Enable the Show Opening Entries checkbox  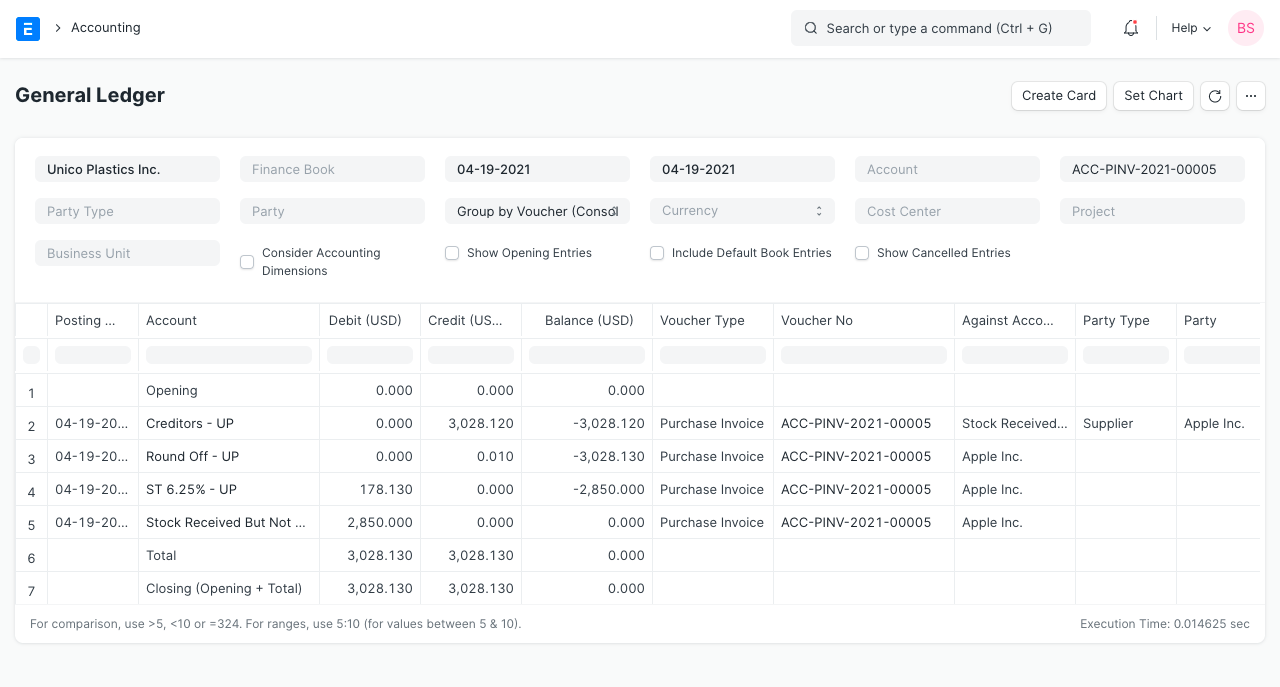click(452, 253)
